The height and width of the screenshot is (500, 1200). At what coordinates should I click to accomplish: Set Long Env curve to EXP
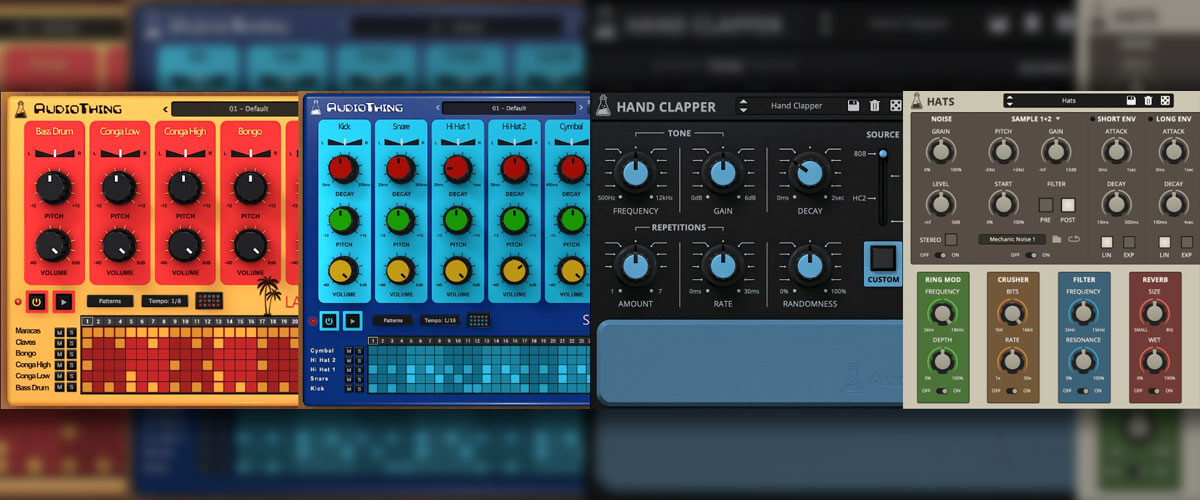pyautogui.click(x=1187, y=242)
